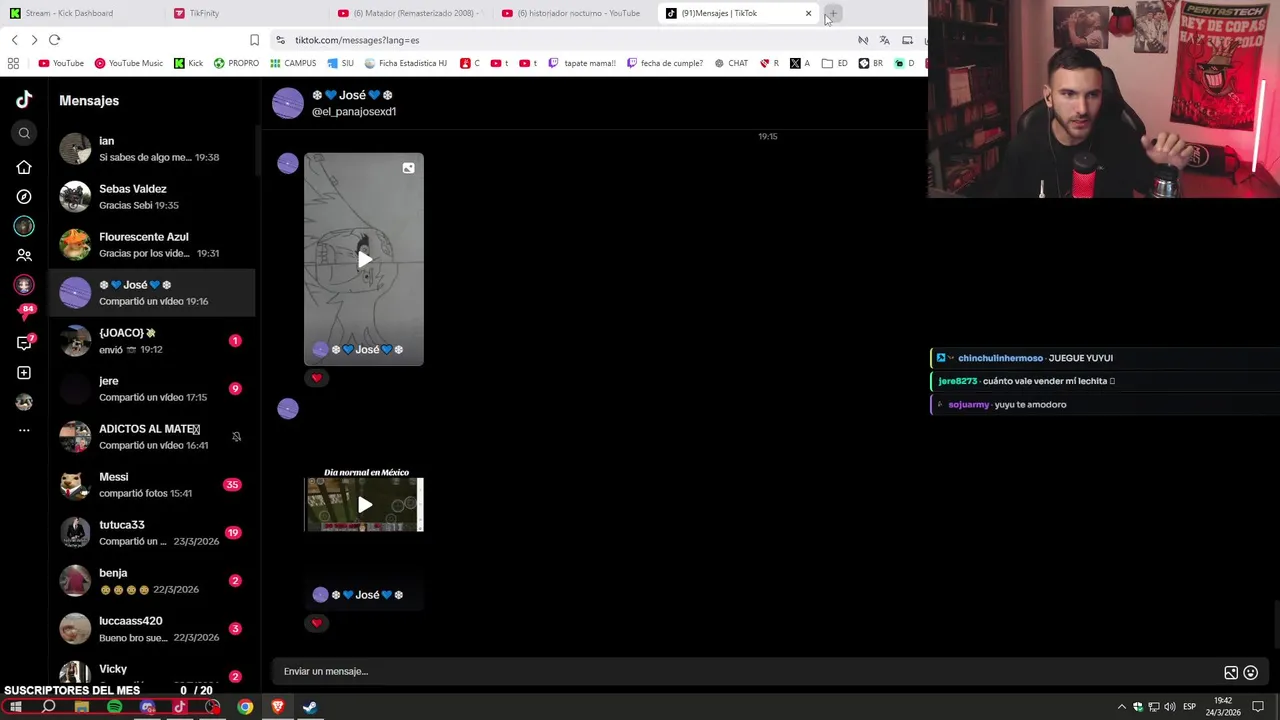The width and height of the screenshot is (1280, 720).
Task: Open Steam from the taskbar
Action: point(310,707)
